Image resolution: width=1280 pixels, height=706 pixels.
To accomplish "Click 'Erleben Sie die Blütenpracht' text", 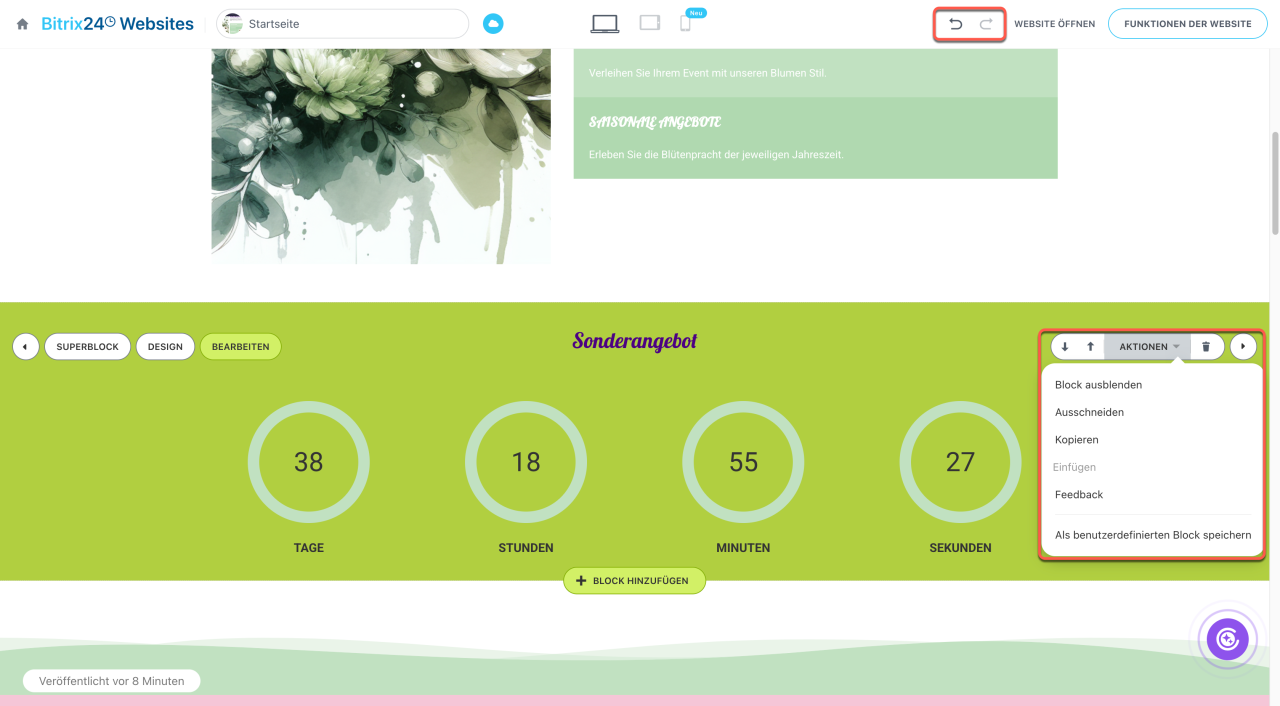I will click(x=716, y=155).
